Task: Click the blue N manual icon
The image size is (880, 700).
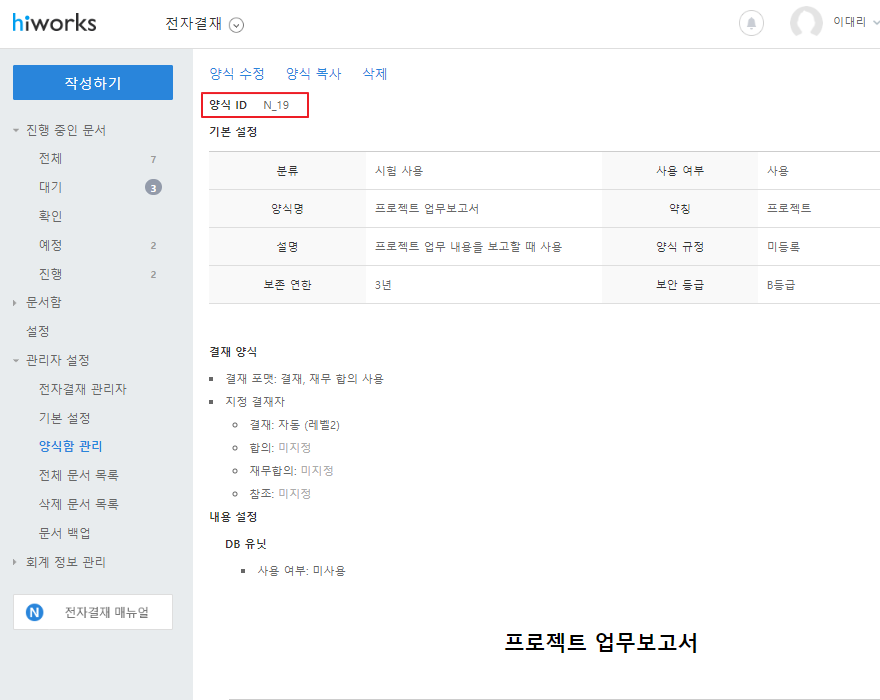Action: [x=35, y=612]
